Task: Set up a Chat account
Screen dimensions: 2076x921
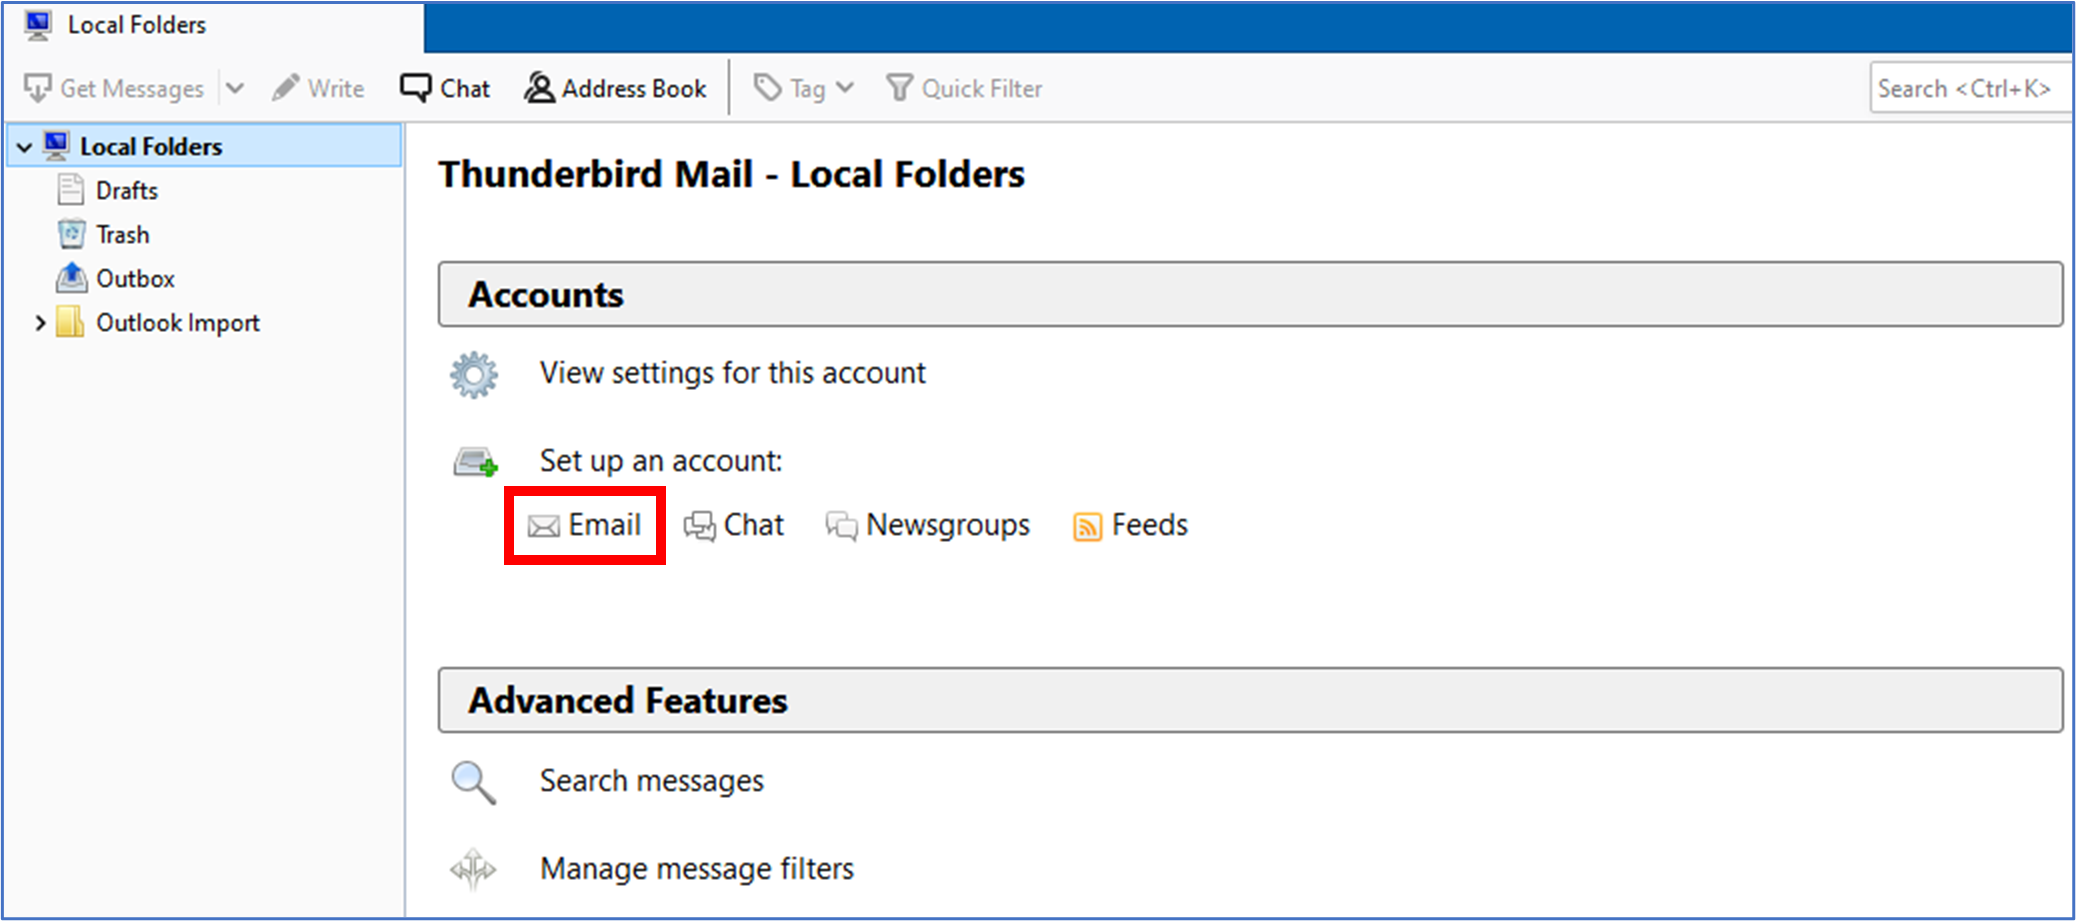Action: point(734,525)
